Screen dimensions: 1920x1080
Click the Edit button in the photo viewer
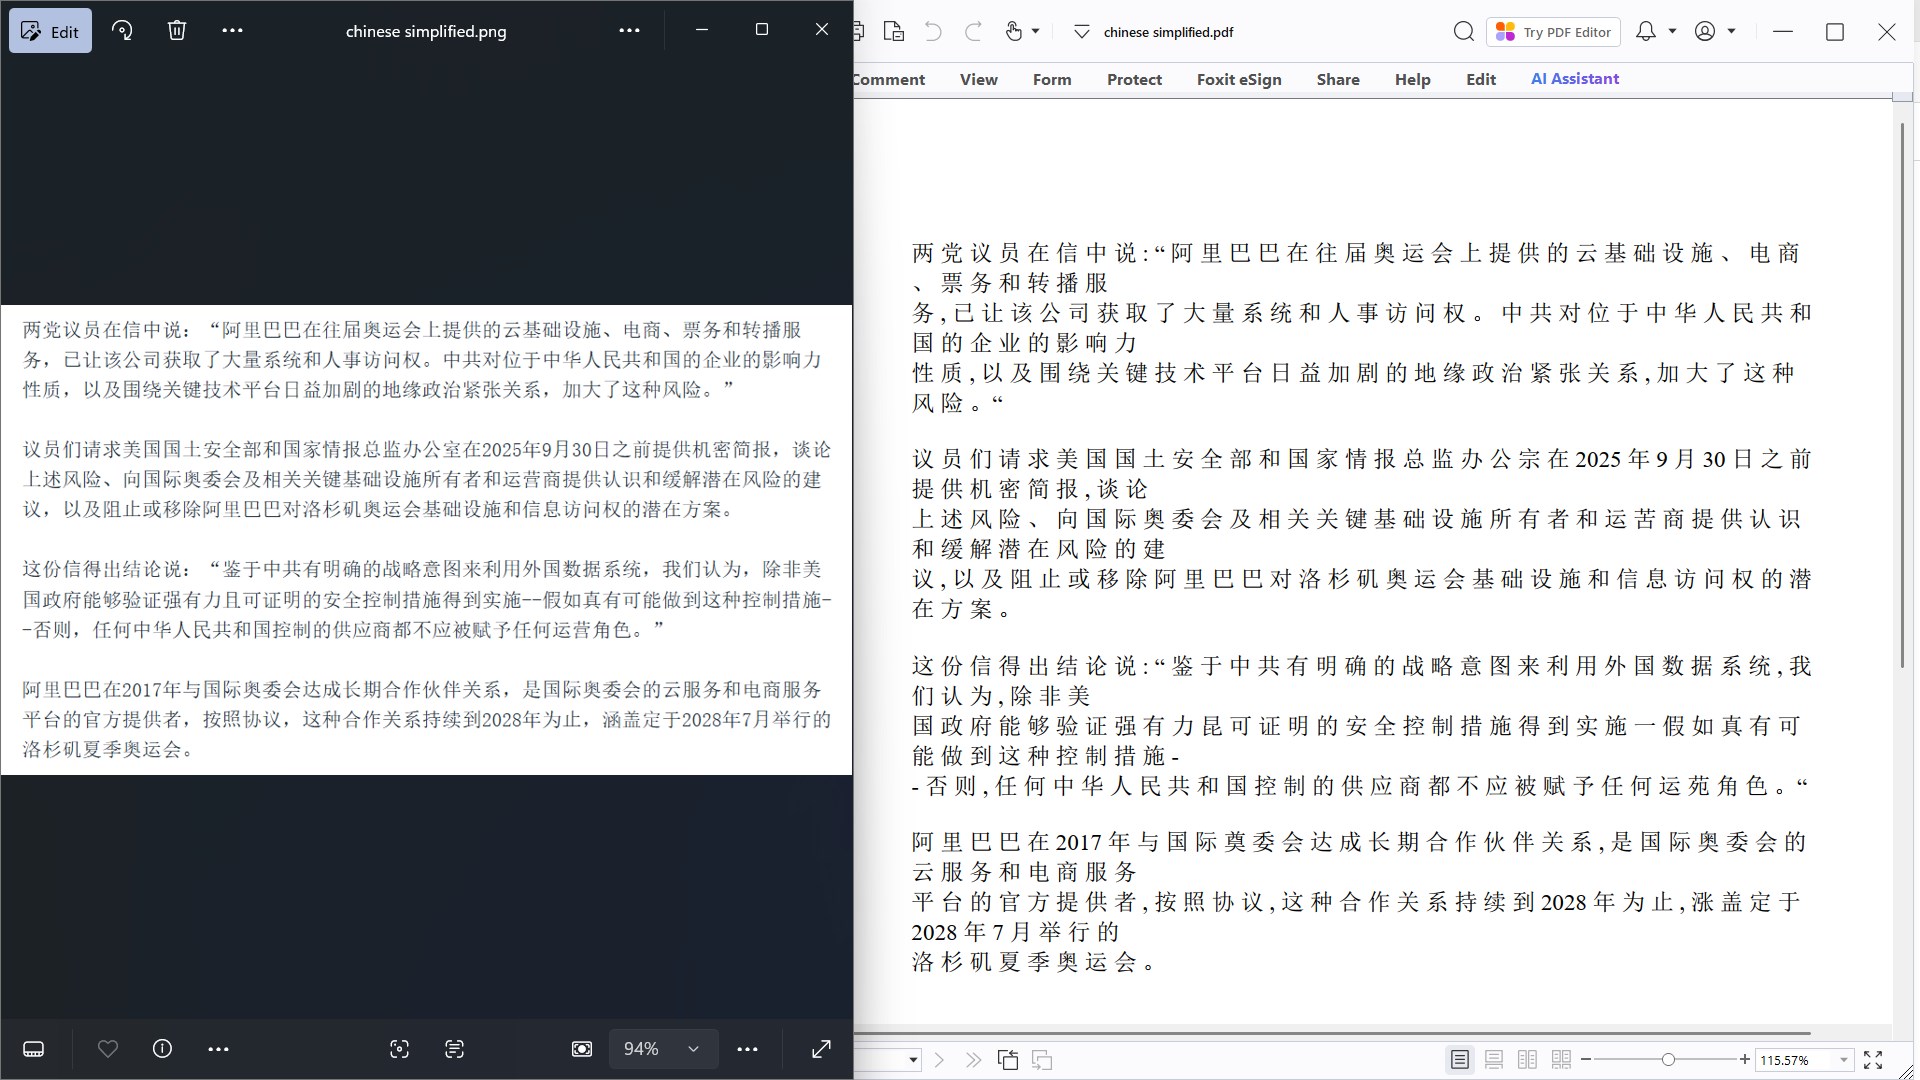(x=51, y=31)
